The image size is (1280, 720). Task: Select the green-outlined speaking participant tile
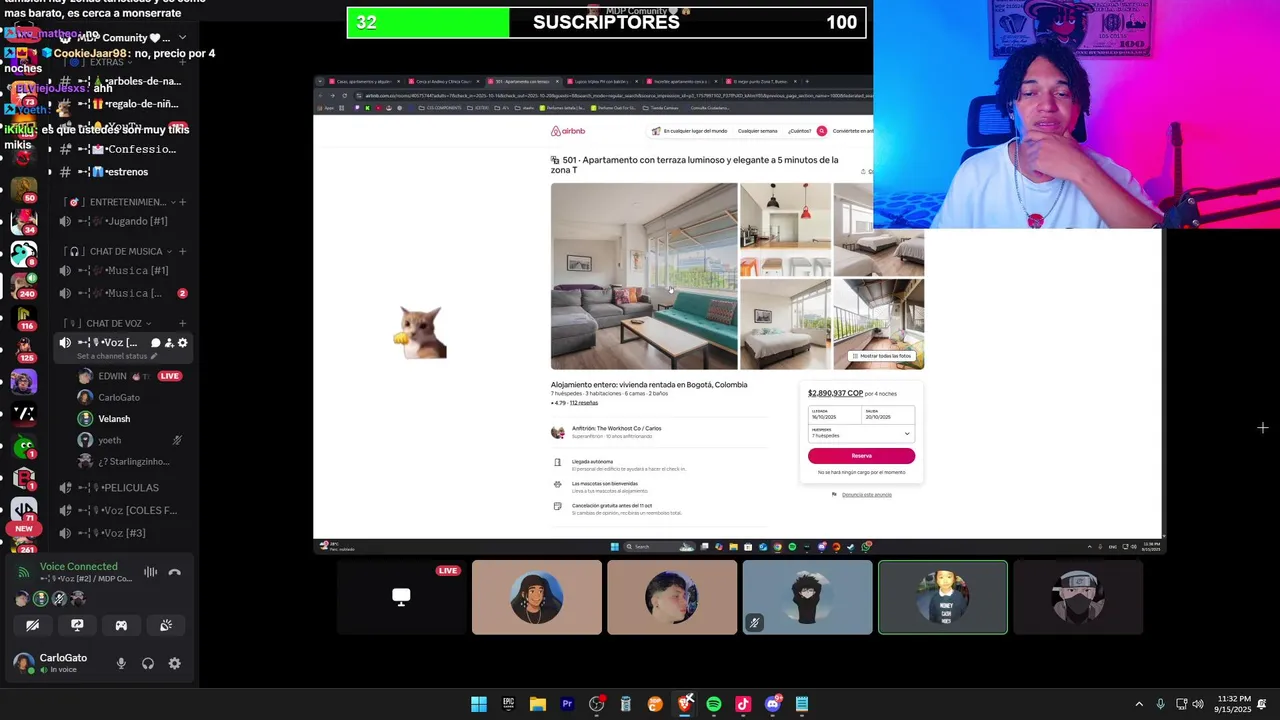942,598
